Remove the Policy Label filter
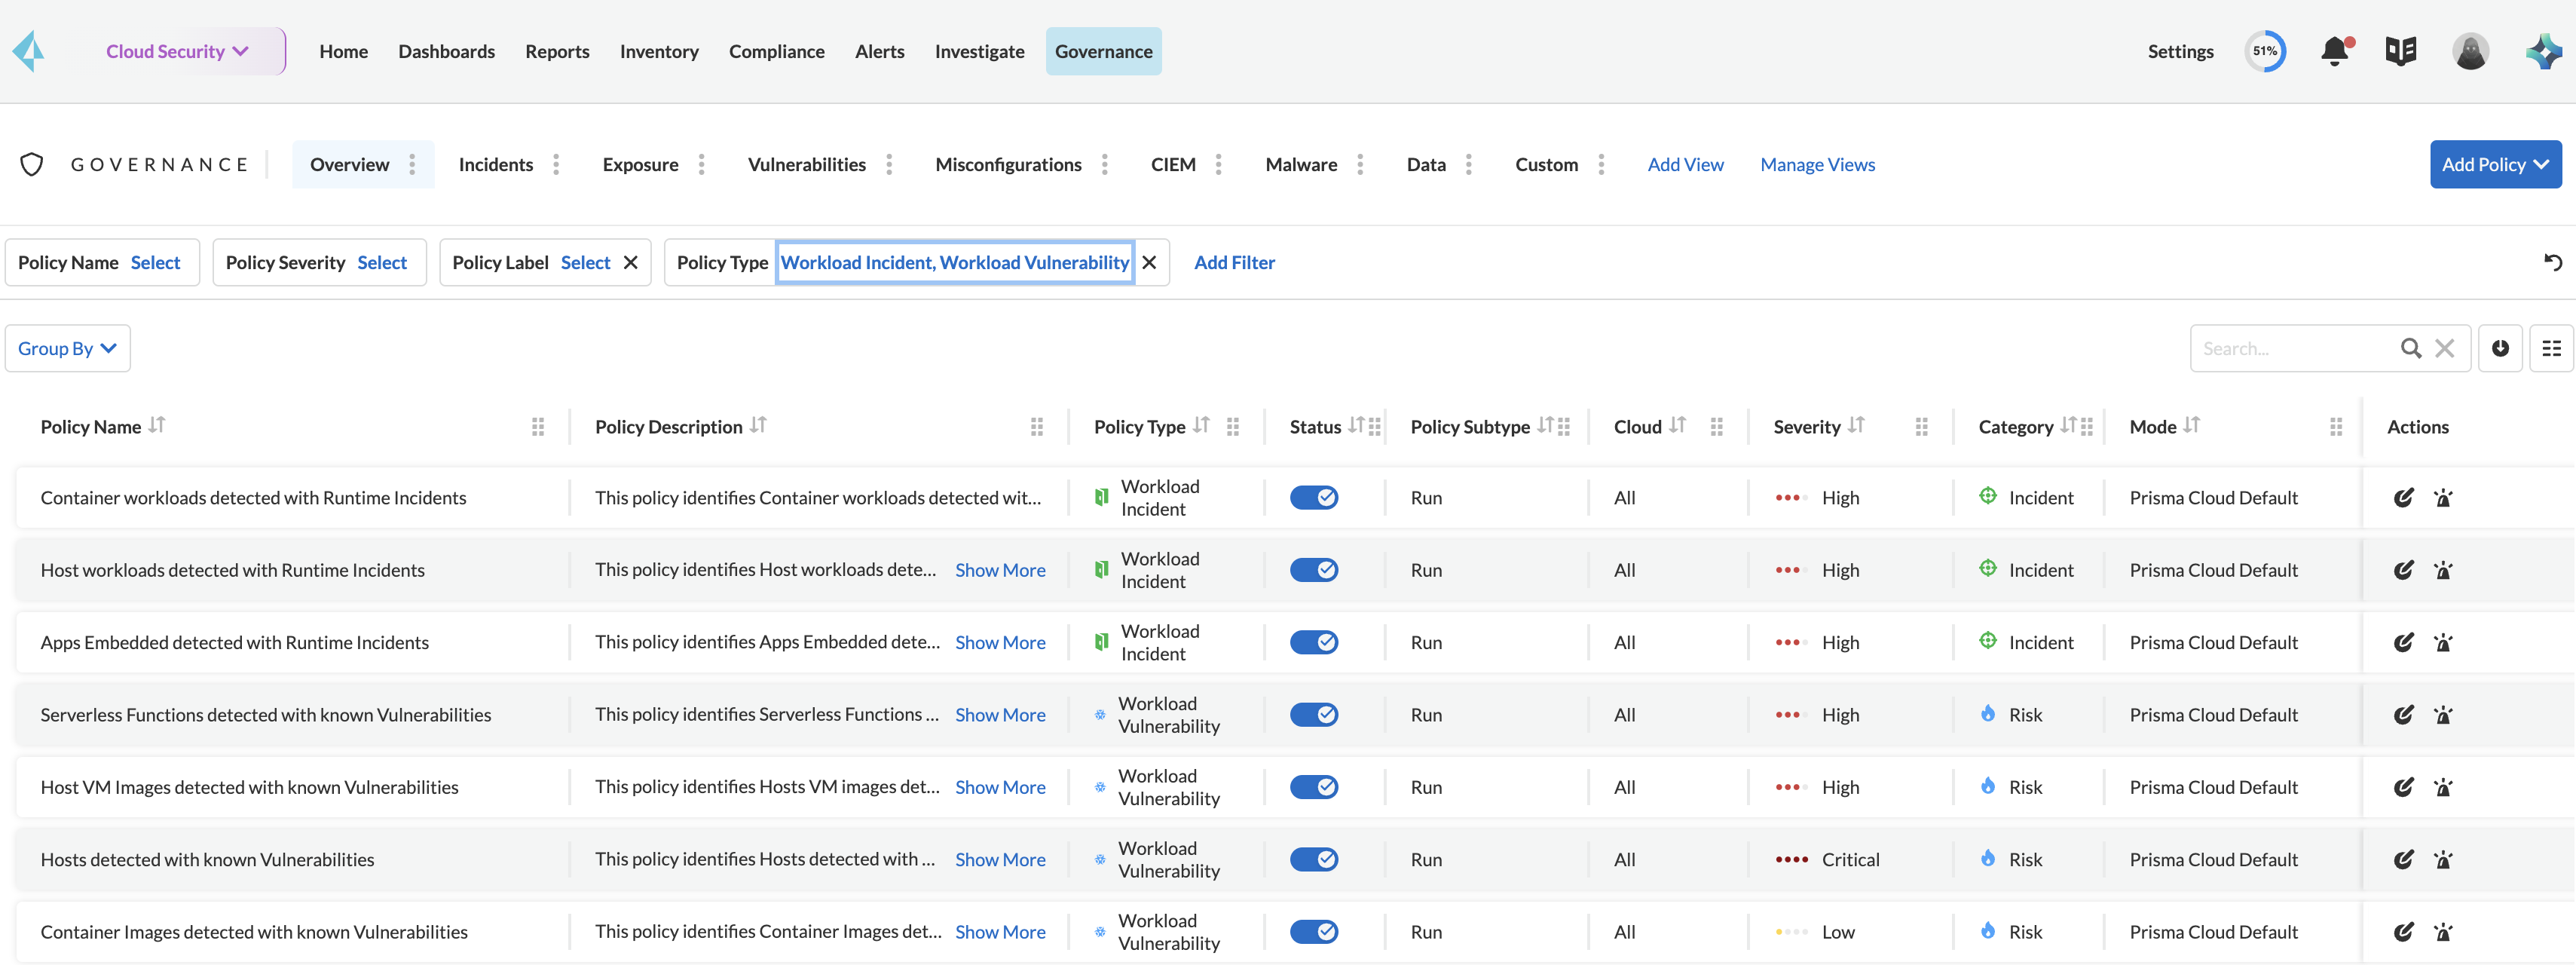The image size is (2576, 965). click(631, 262)
